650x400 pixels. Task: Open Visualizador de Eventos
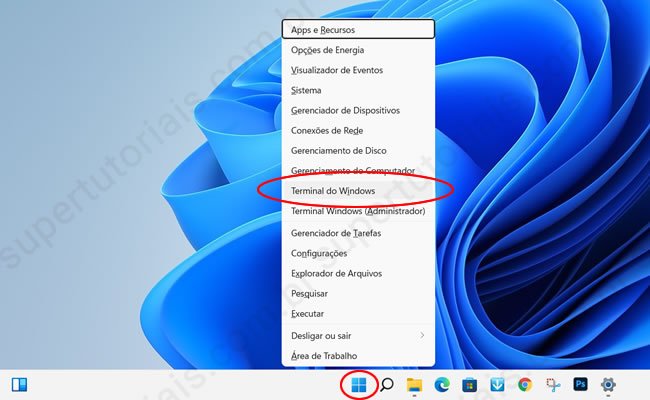pos(358,70)
